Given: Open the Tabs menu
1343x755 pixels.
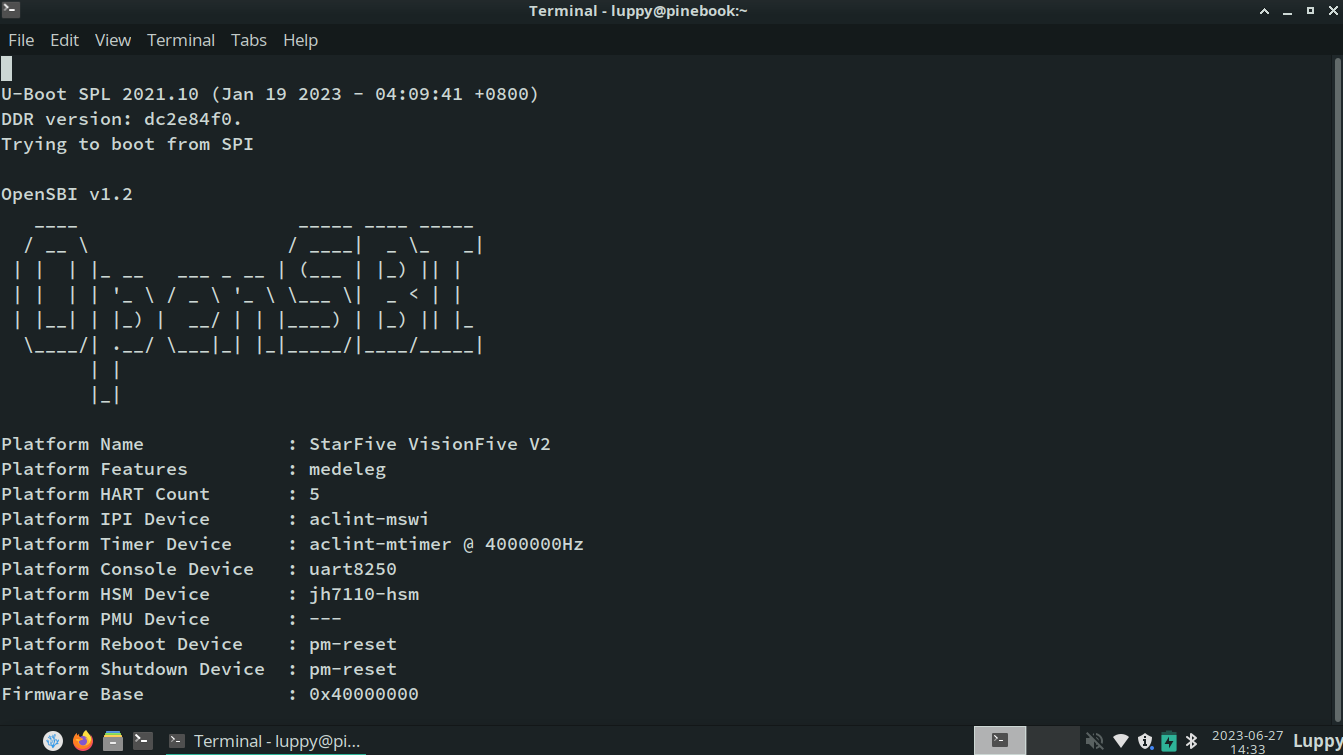Looking at the screenshot, I should pyautogui.click(x=249, y=40).
